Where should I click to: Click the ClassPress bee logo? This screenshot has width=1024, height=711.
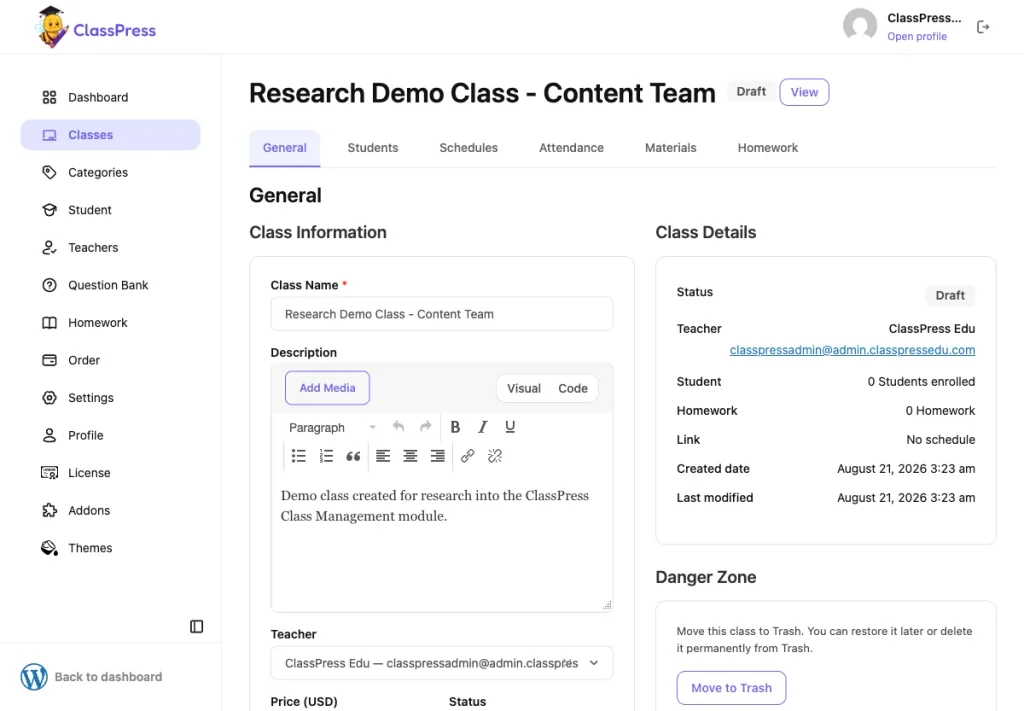coord(52,27)
